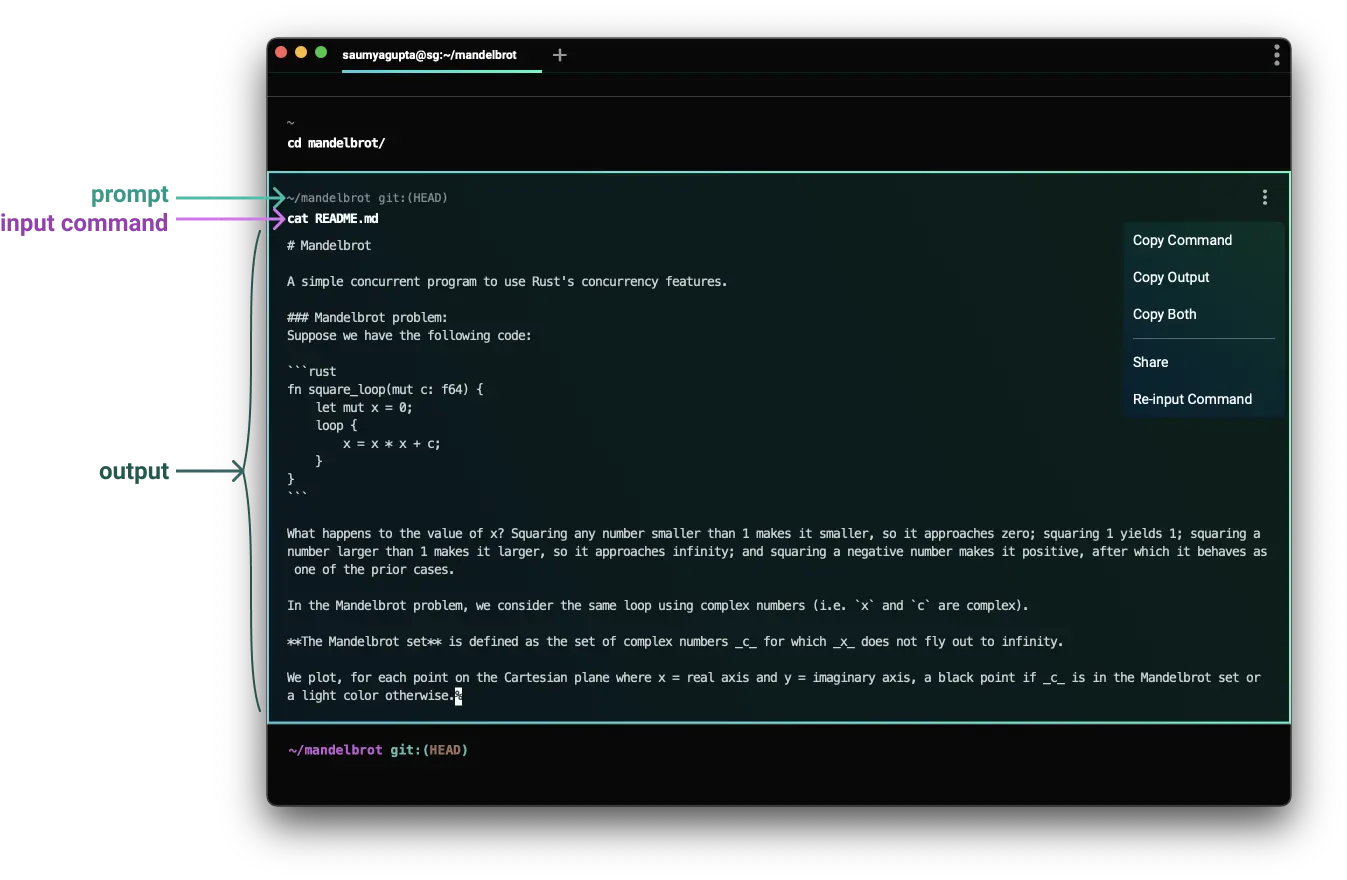Select the cd mandelbrot/ command block

point(336,143)
